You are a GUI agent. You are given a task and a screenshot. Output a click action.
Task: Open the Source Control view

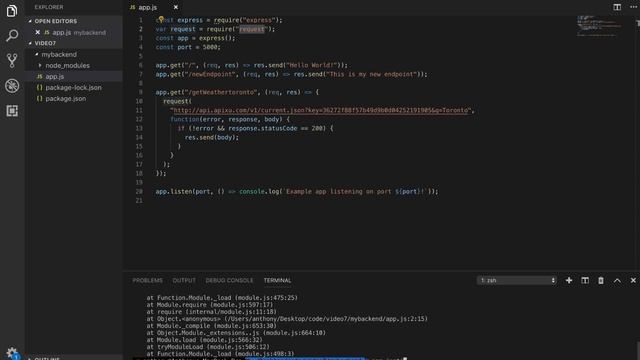coord(12,61)
